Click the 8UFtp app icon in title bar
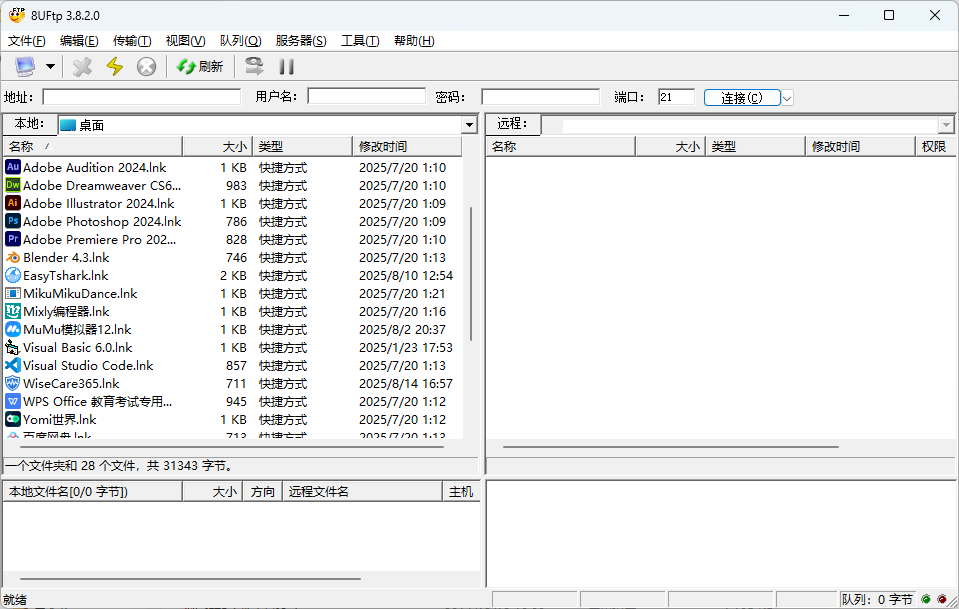Viewport: 959px width, 609px height. coord(17,15)
